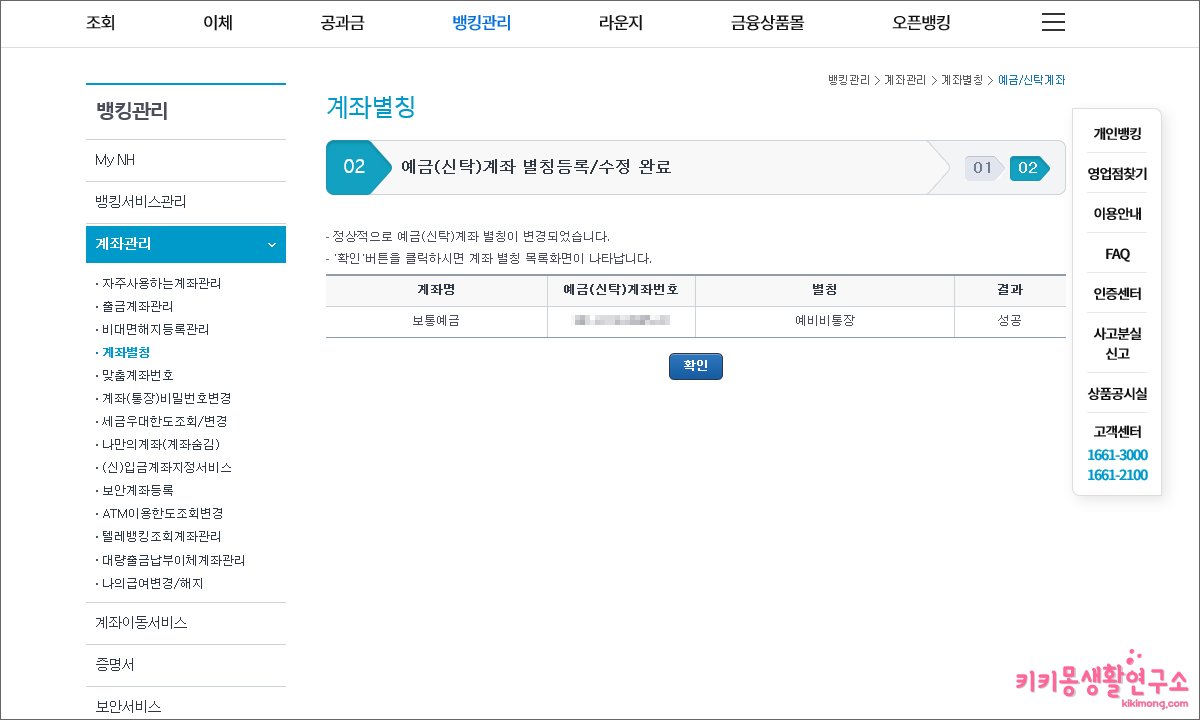Click the step 01 indicator
The height and width of the screenshot is (720, 1200).
click(x=981, y=168)
